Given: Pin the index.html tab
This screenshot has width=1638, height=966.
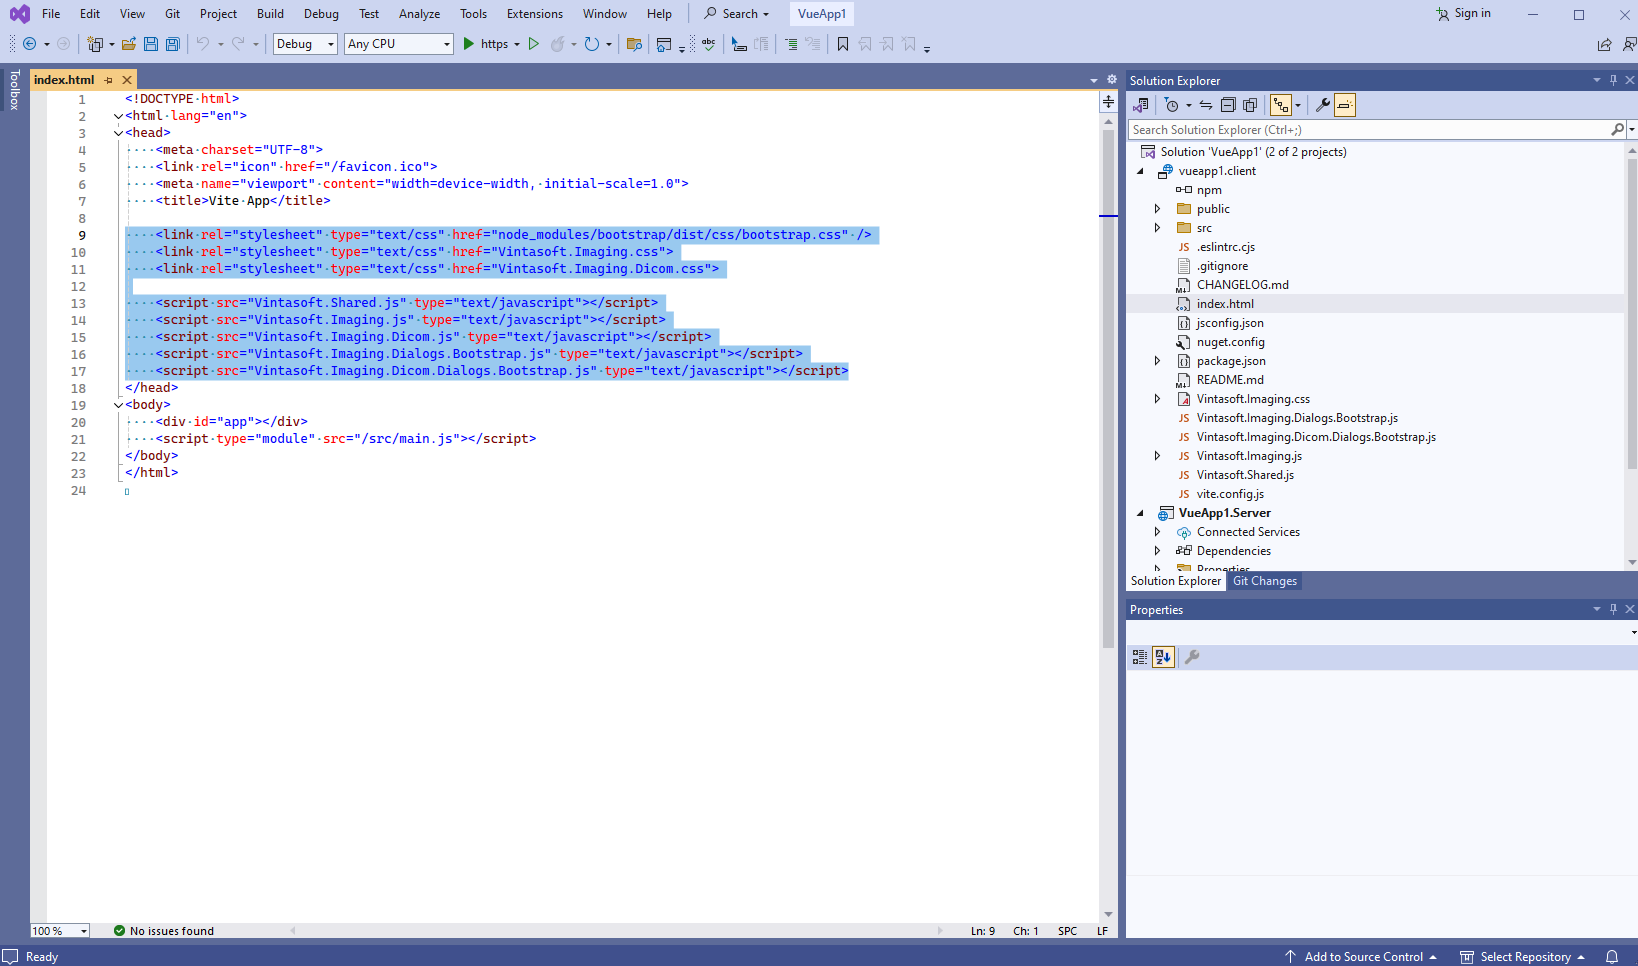Looking at the screenshot, I should (x=109, y=80).
